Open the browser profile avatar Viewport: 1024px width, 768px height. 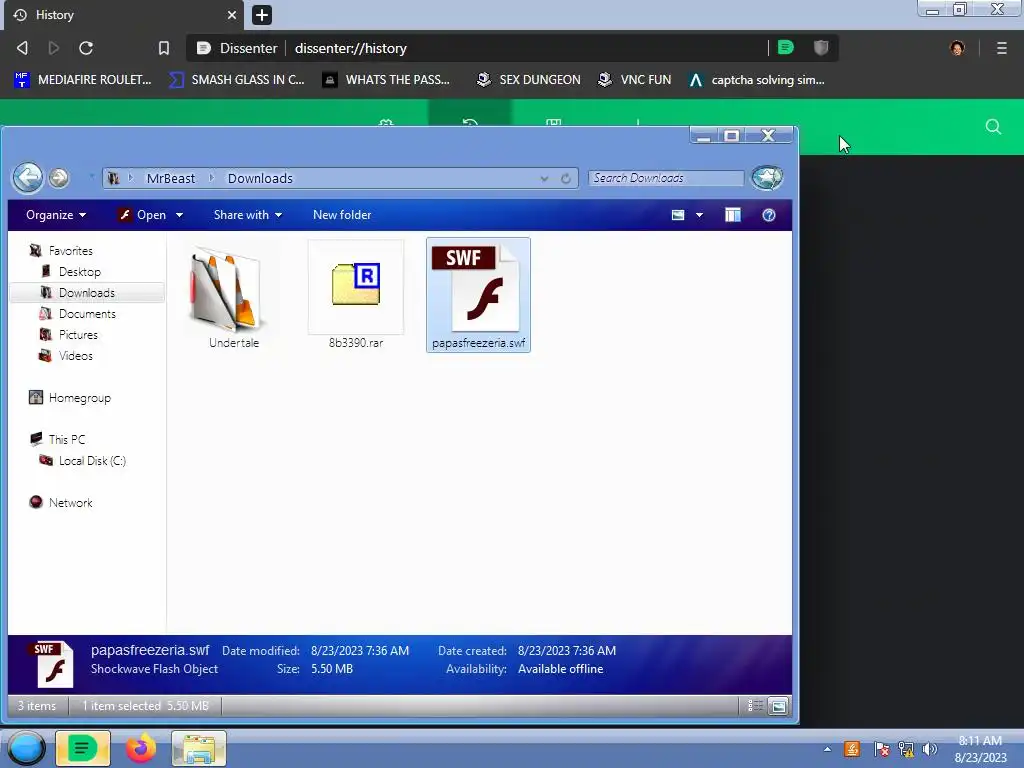point(957,48)
